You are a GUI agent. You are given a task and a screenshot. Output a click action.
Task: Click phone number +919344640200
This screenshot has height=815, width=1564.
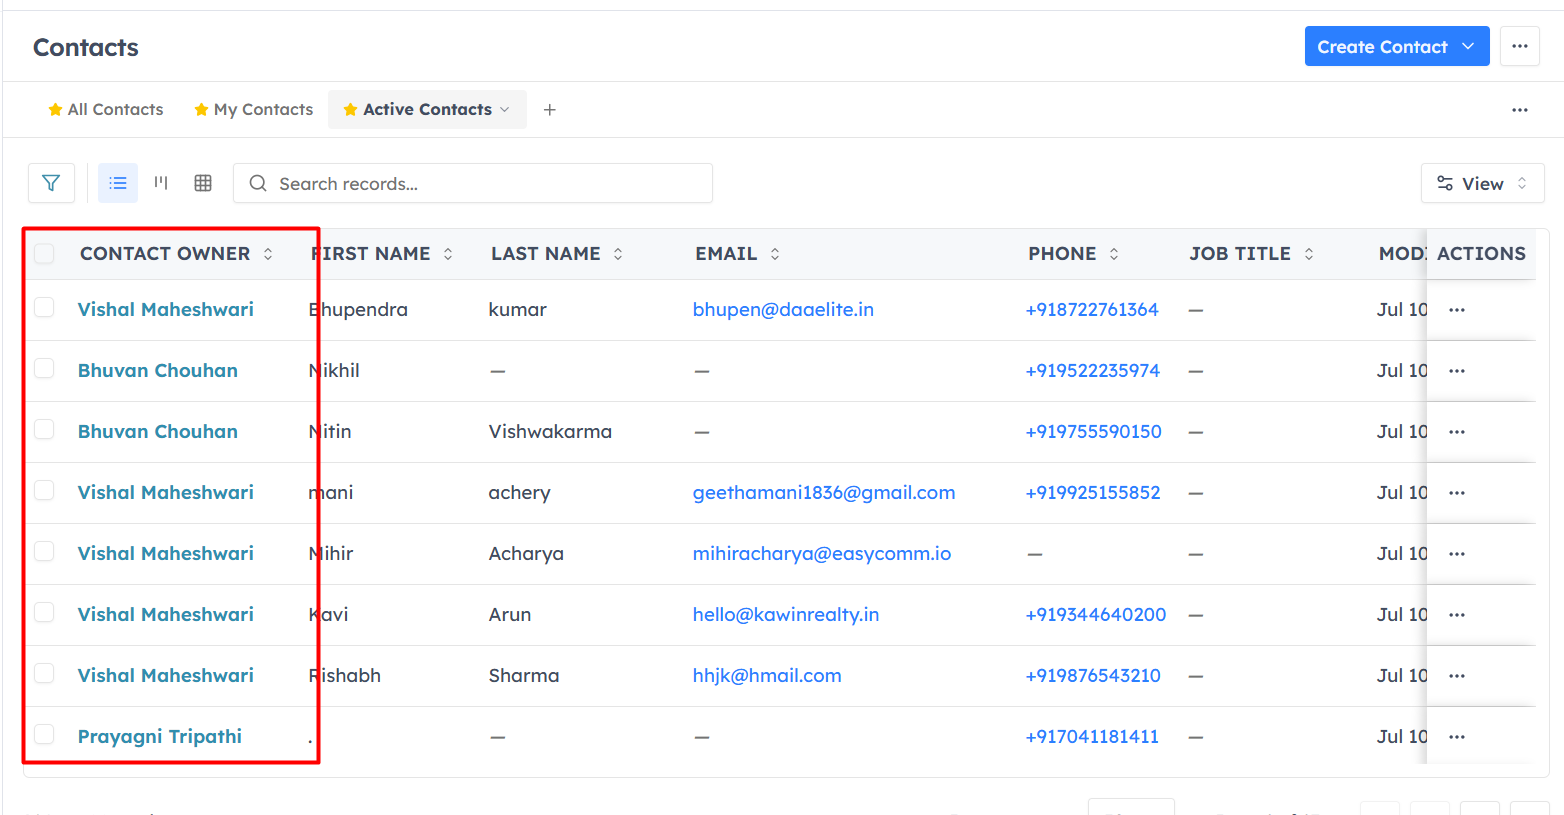pos(1096,615)
